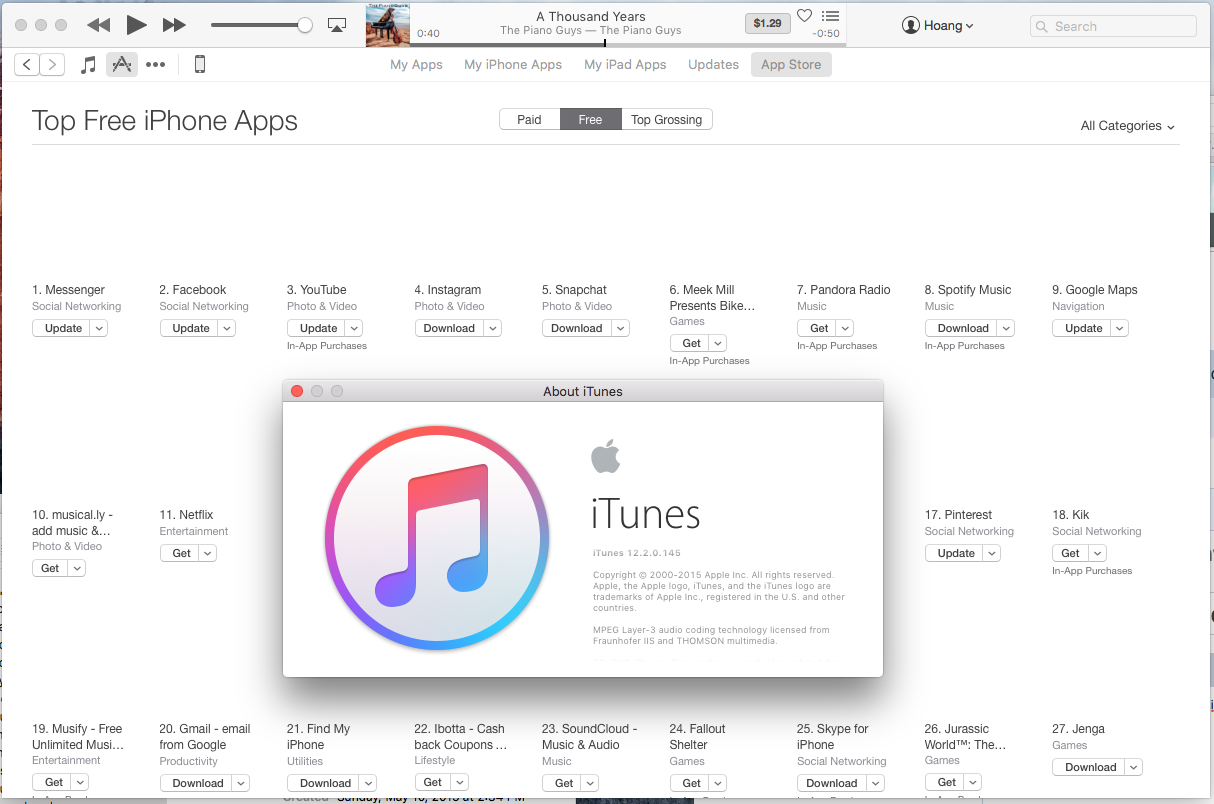Download the Jenga game
The image size is (1214, 804).
pos(1090,767)
